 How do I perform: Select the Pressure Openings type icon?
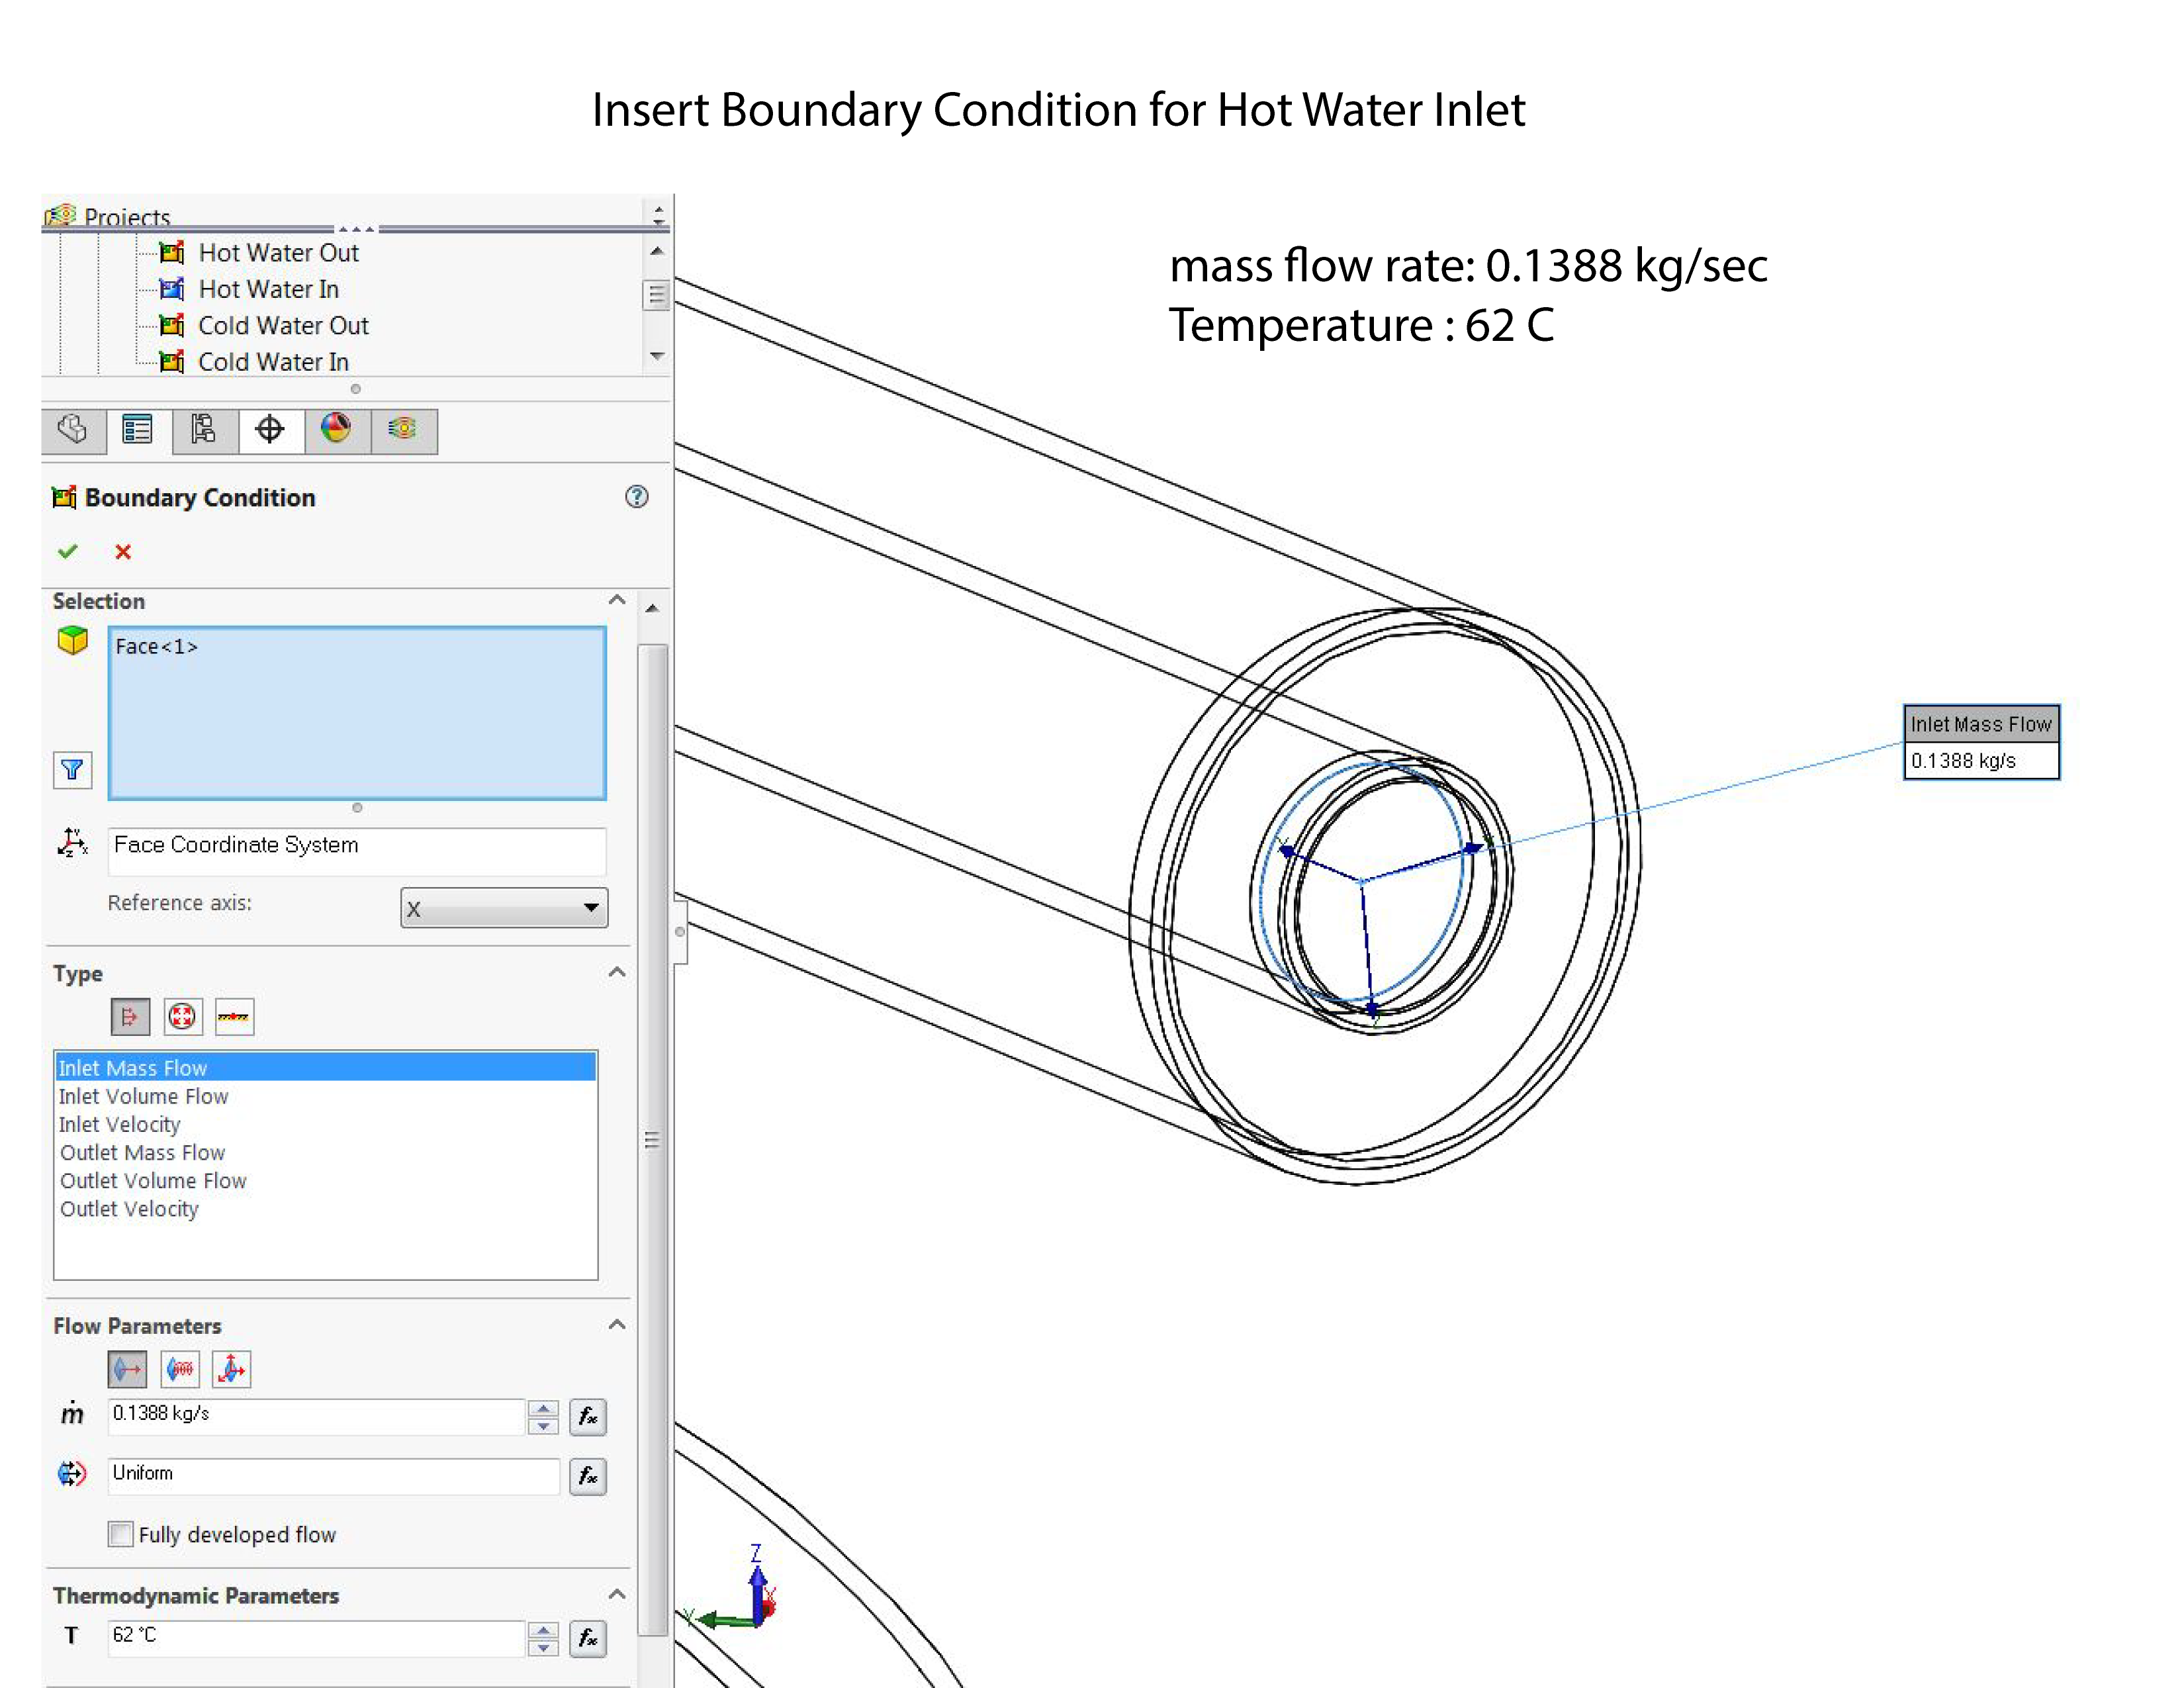182,1017
